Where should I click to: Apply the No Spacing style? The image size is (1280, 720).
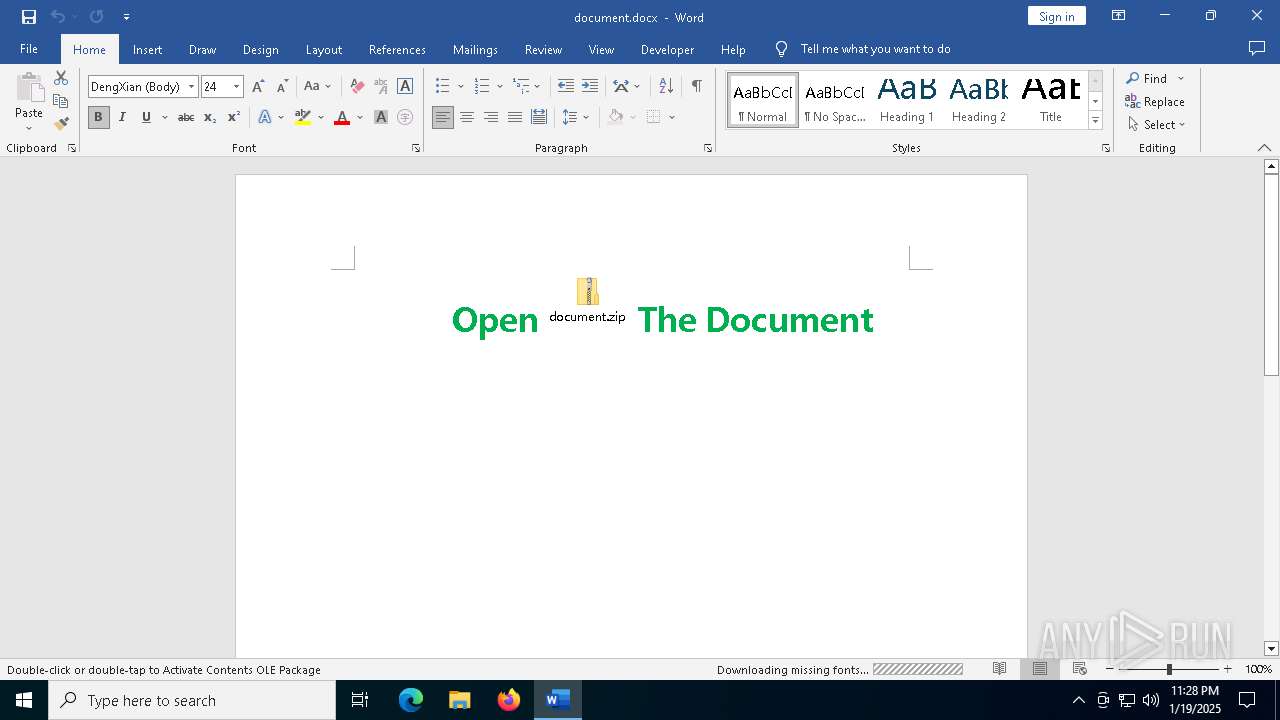[x=835, y=100]
